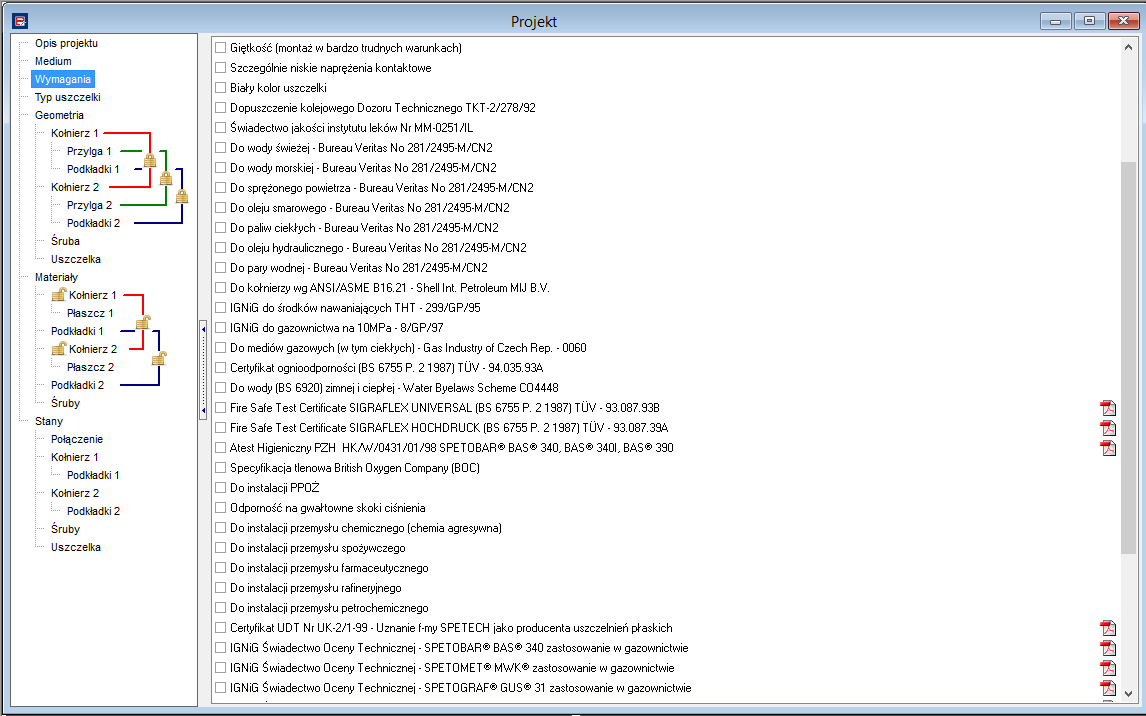Click the red padlock linking Kołnierz 1 and 2 geometry
This screenshot has height=716, width=1146.
click(x=150, y=160)
